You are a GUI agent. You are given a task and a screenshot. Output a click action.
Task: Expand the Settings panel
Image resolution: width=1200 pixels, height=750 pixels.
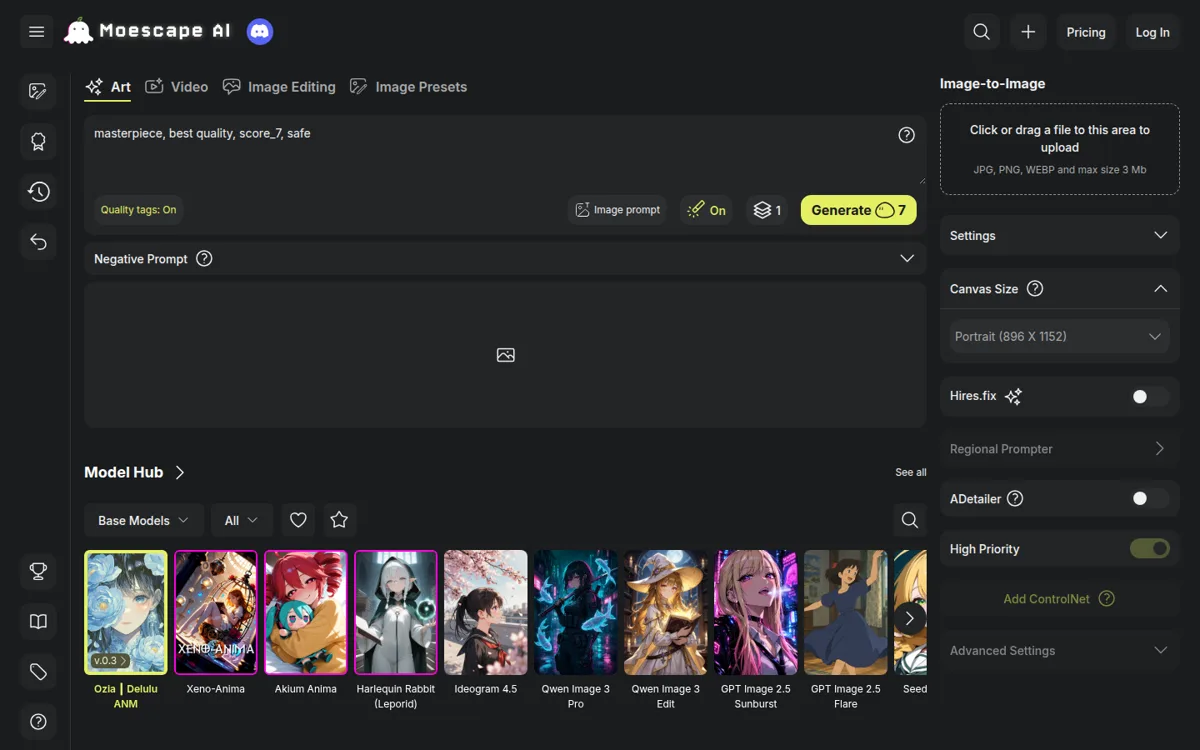tap(1060, 236)
